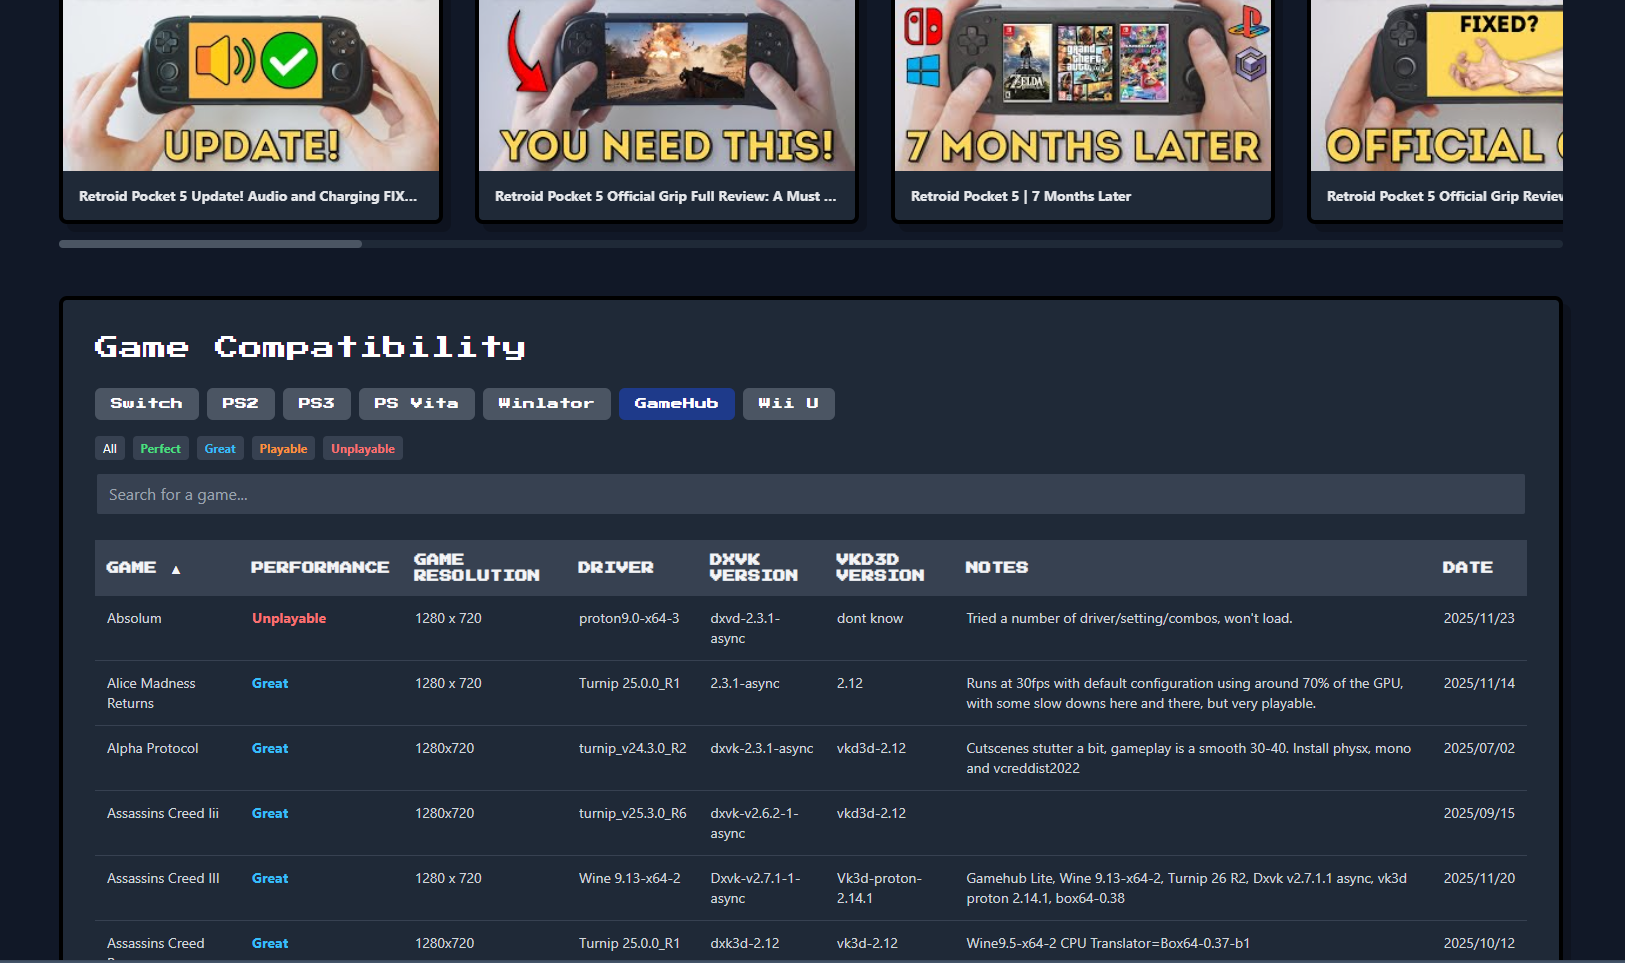Sort by the DRIVER column header
Screen dimensions: 1625x963
615,567
